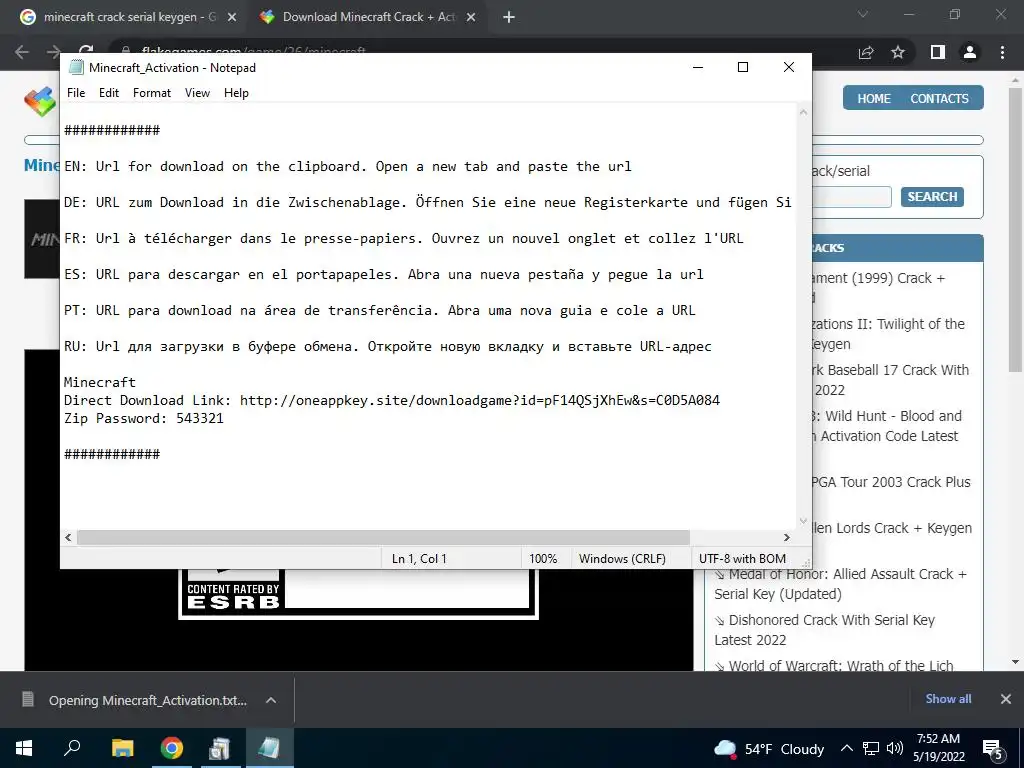Click Chrome tab search chevron
The width and height of the screenshot is (1024, 768).
coord(863,14)
